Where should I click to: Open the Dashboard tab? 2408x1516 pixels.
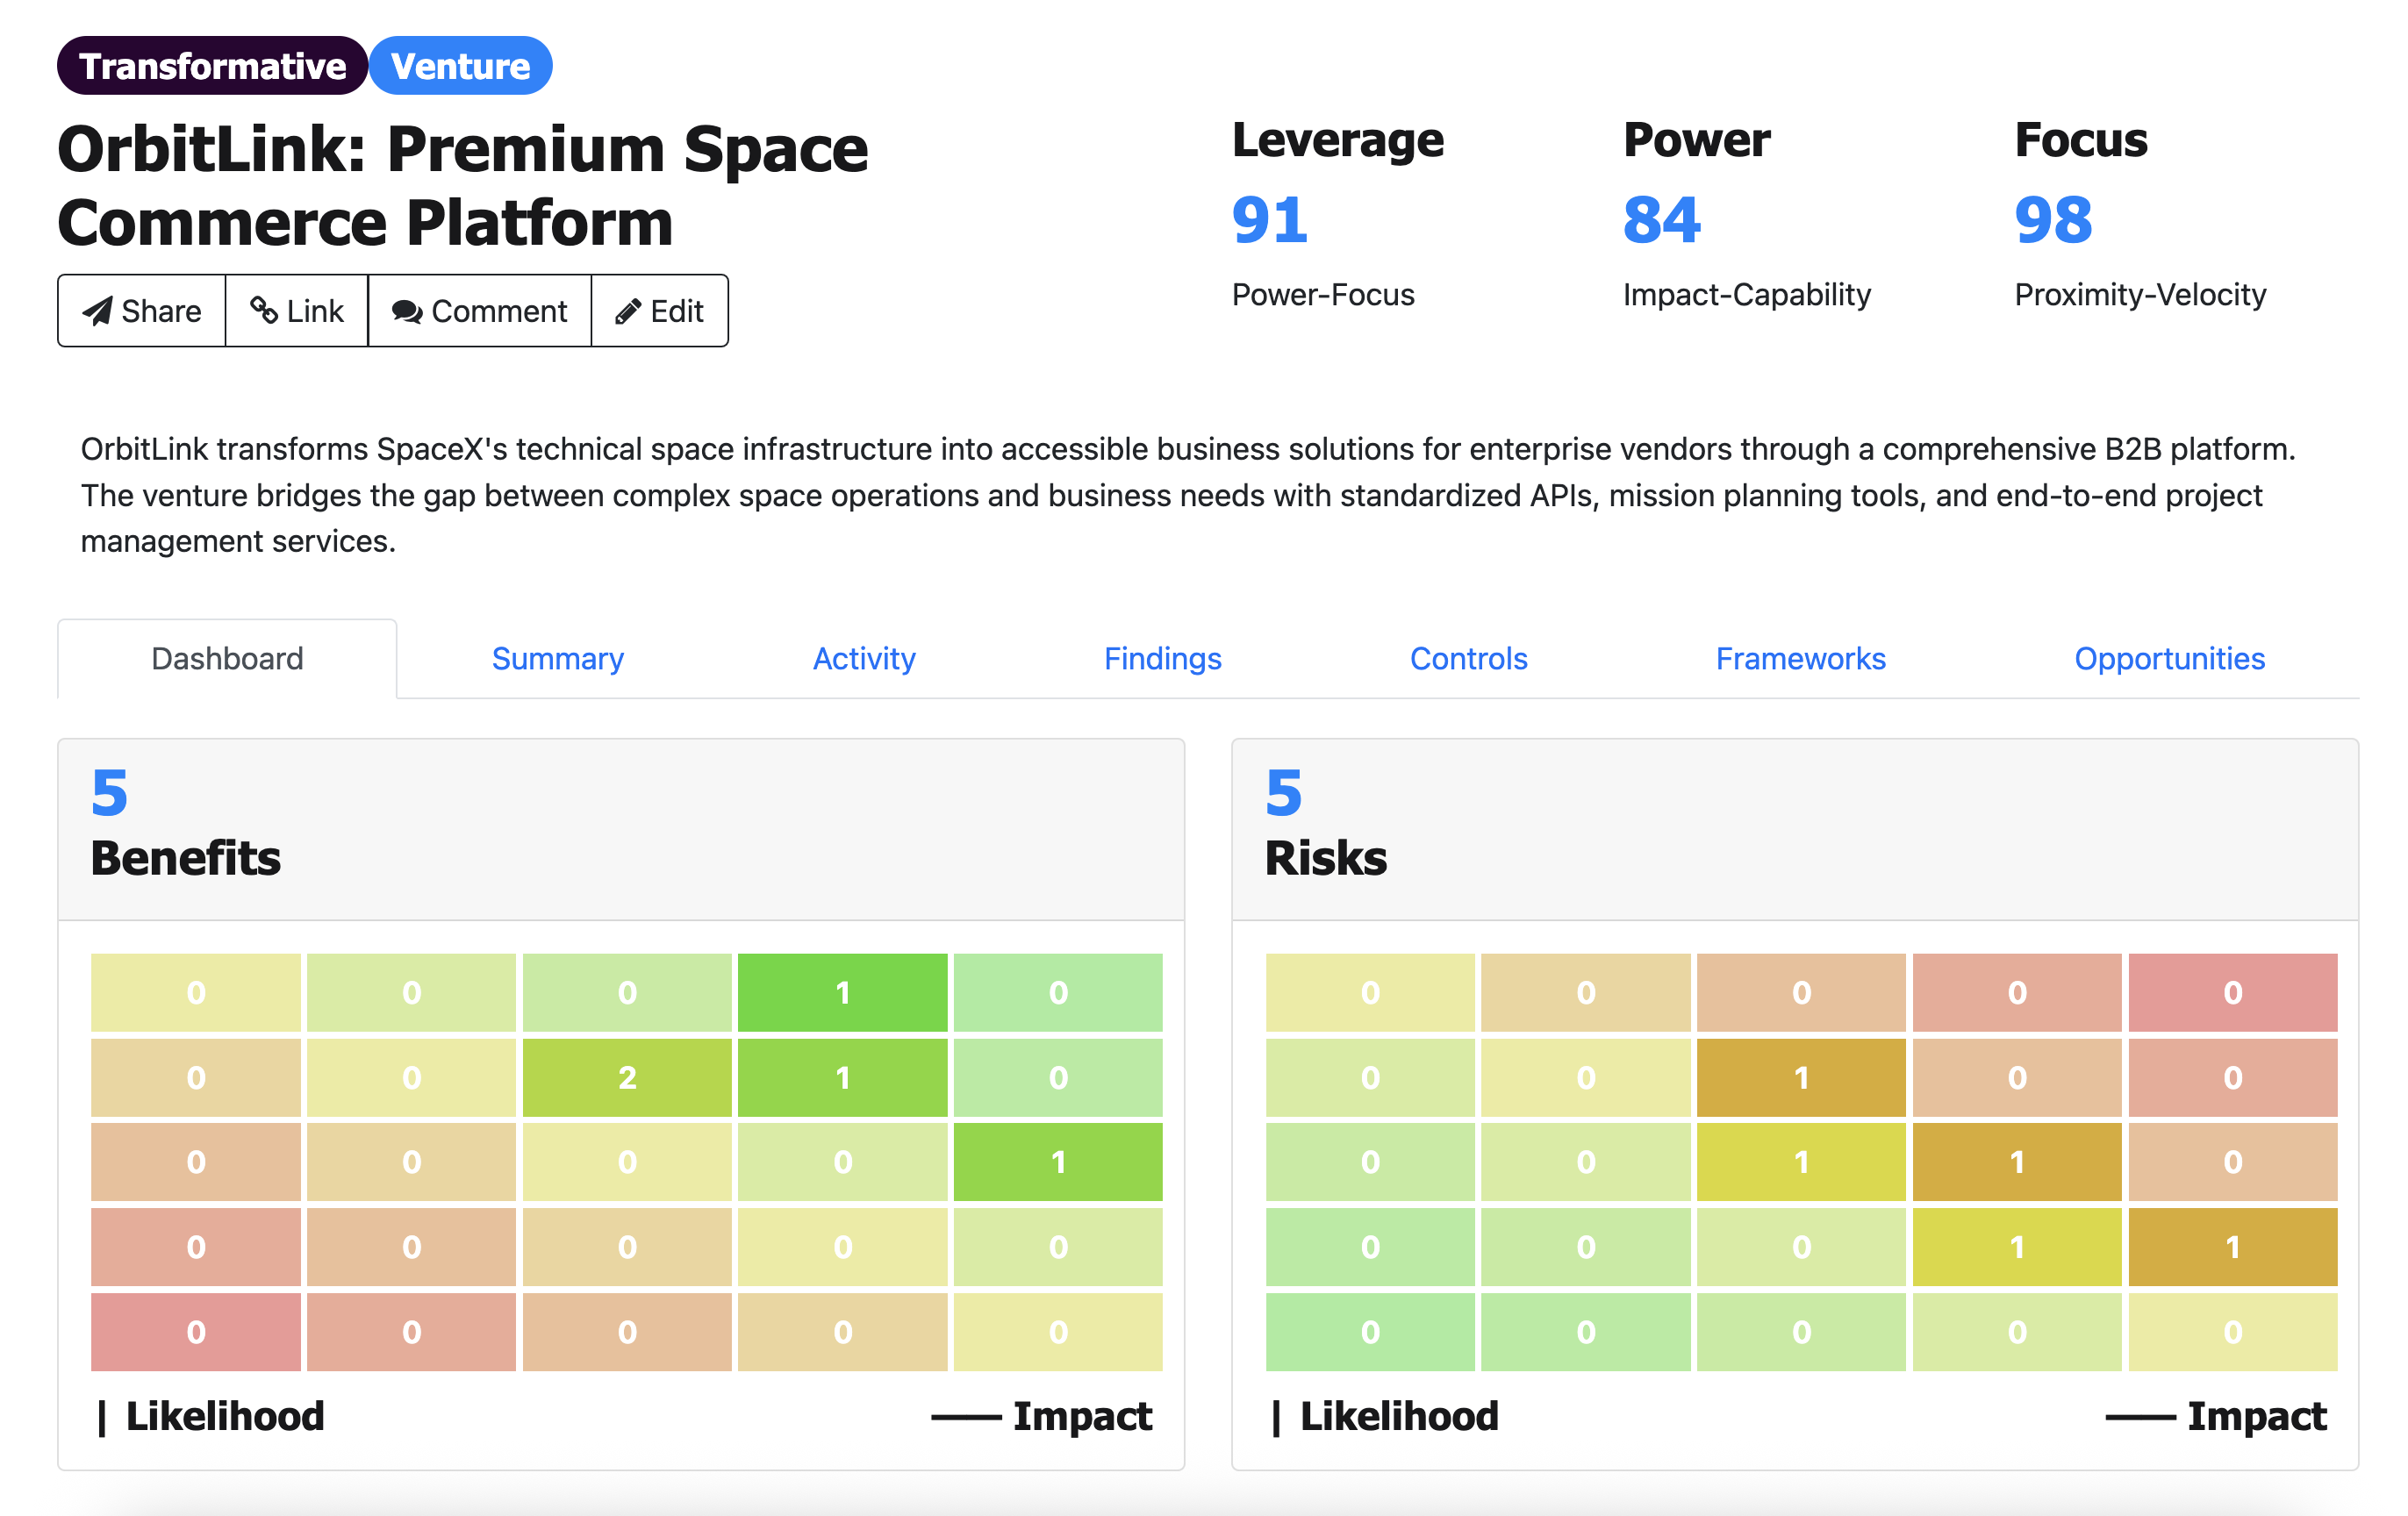(x=227, y=658)
